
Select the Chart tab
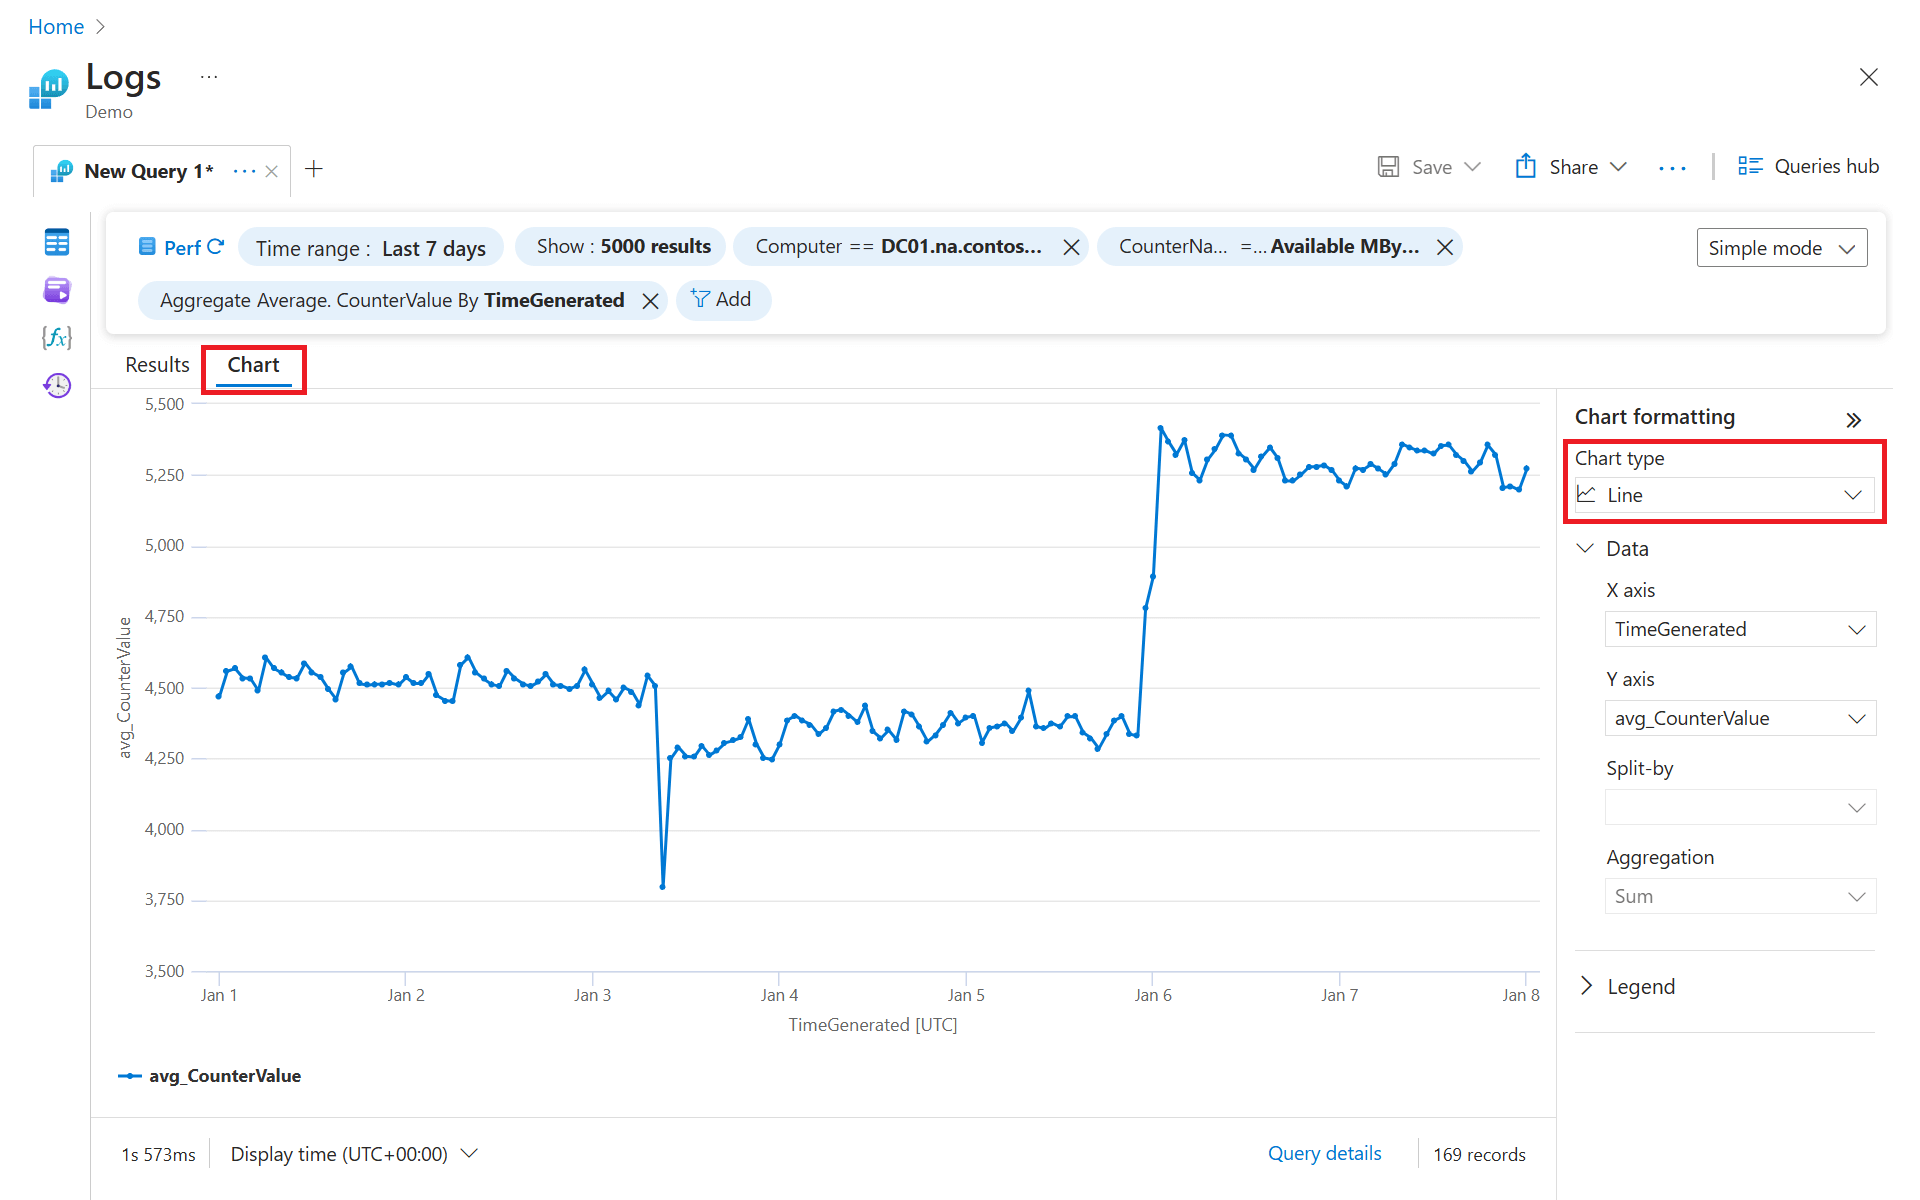[253, 365]
